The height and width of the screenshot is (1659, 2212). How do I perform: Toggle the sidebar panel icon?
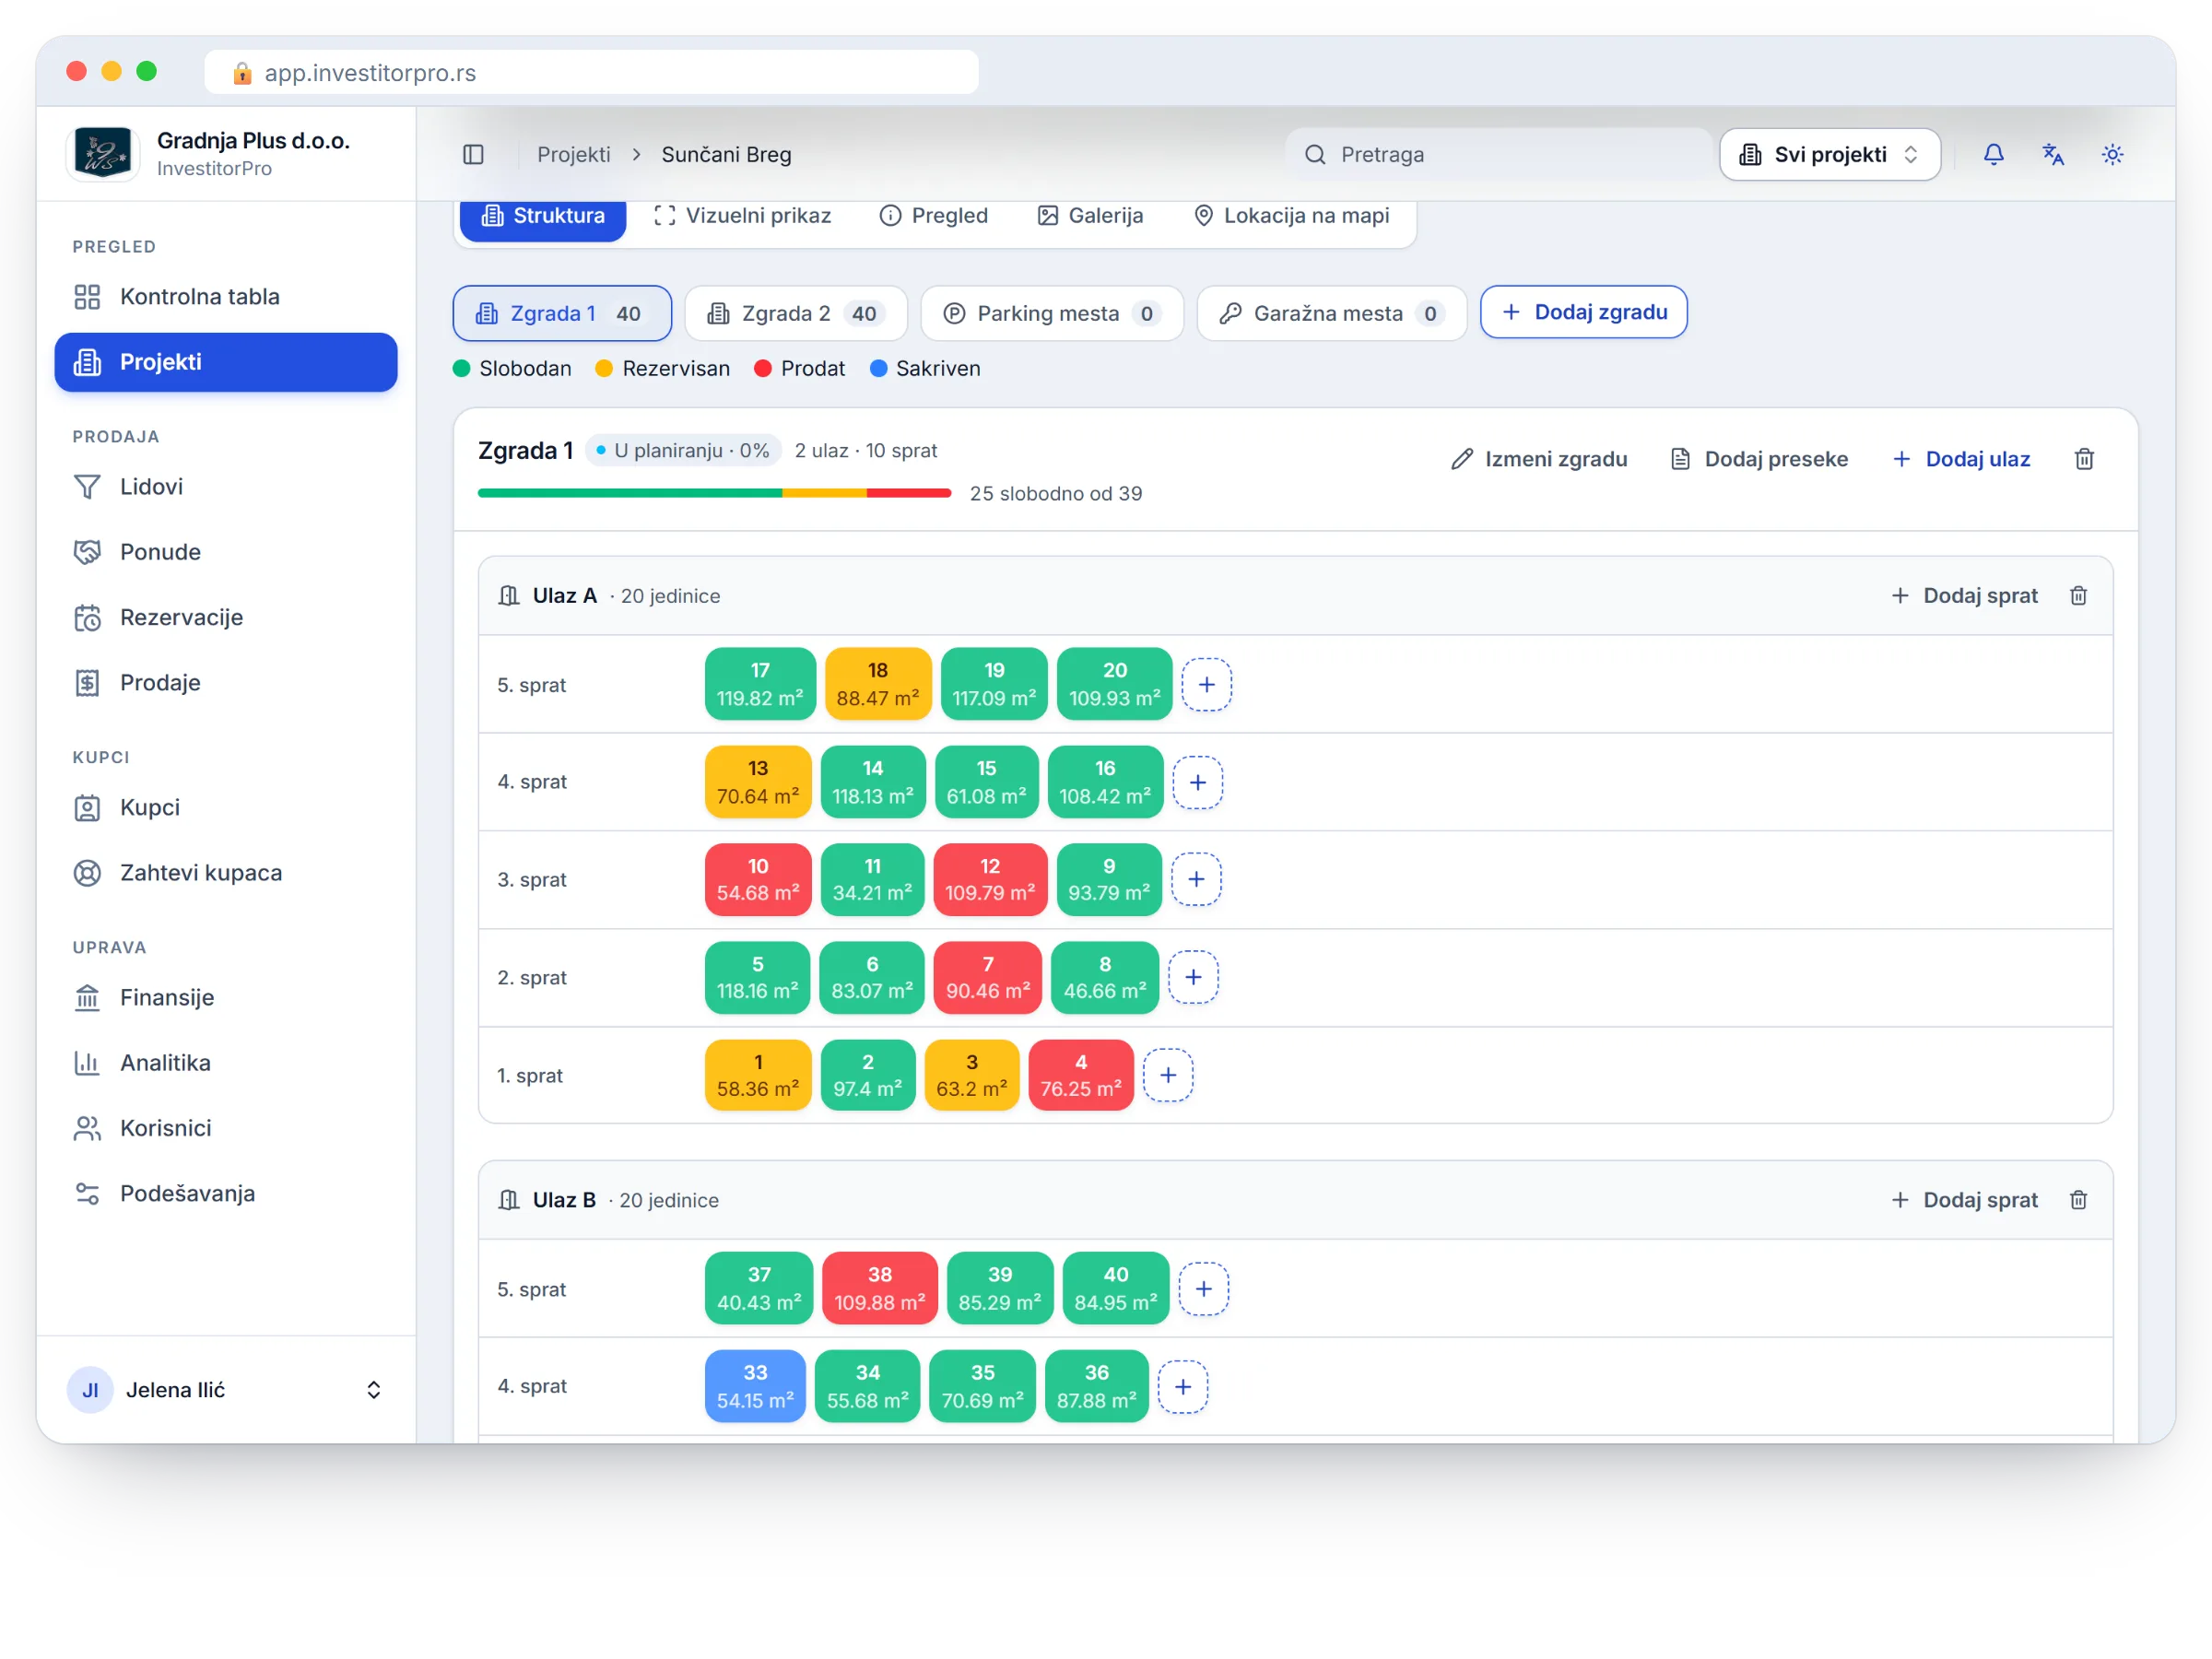coord(473,154)
